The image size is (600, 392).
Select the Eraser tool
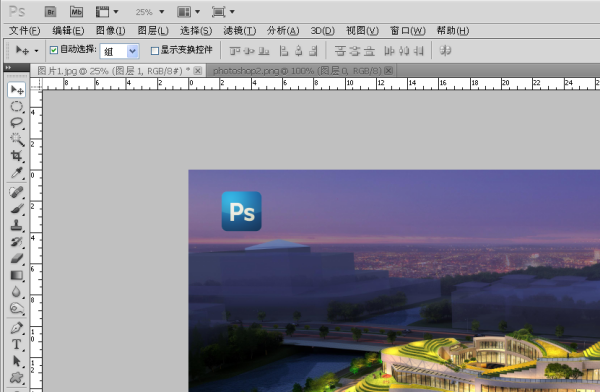point(17,258)
